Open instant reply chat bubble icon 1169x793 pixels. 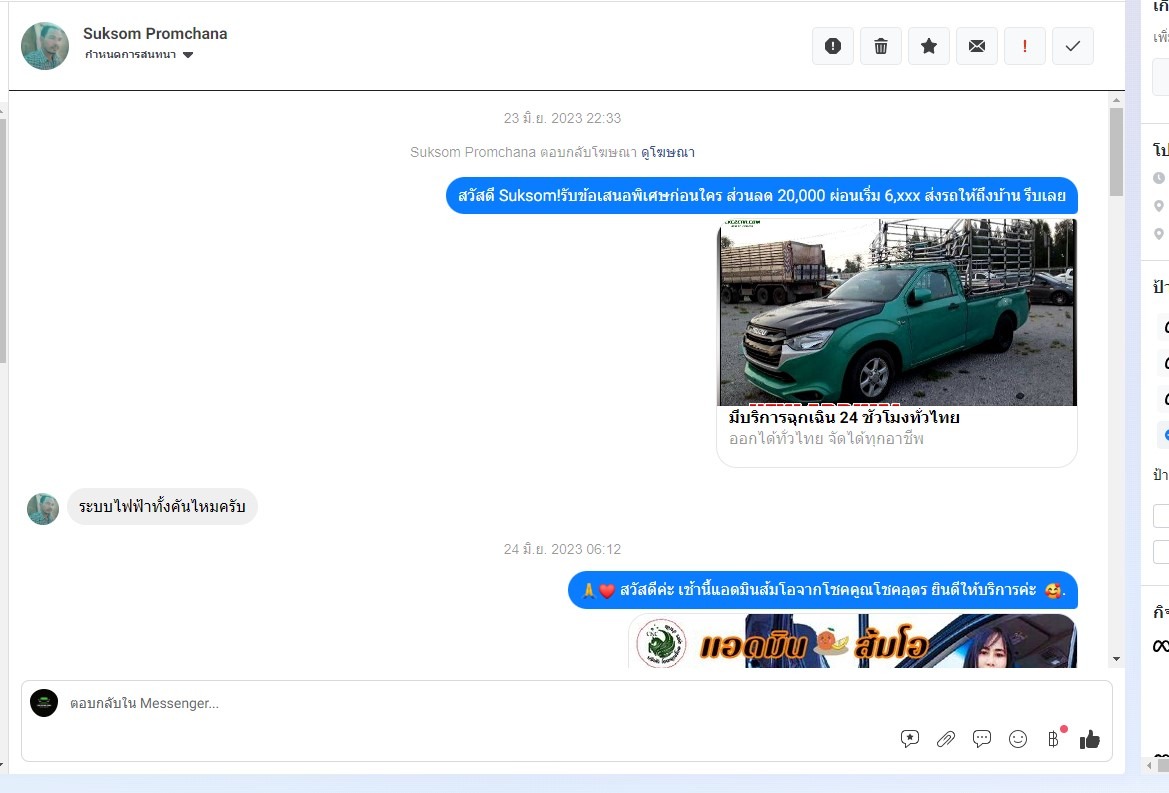[x=982, y=739]
